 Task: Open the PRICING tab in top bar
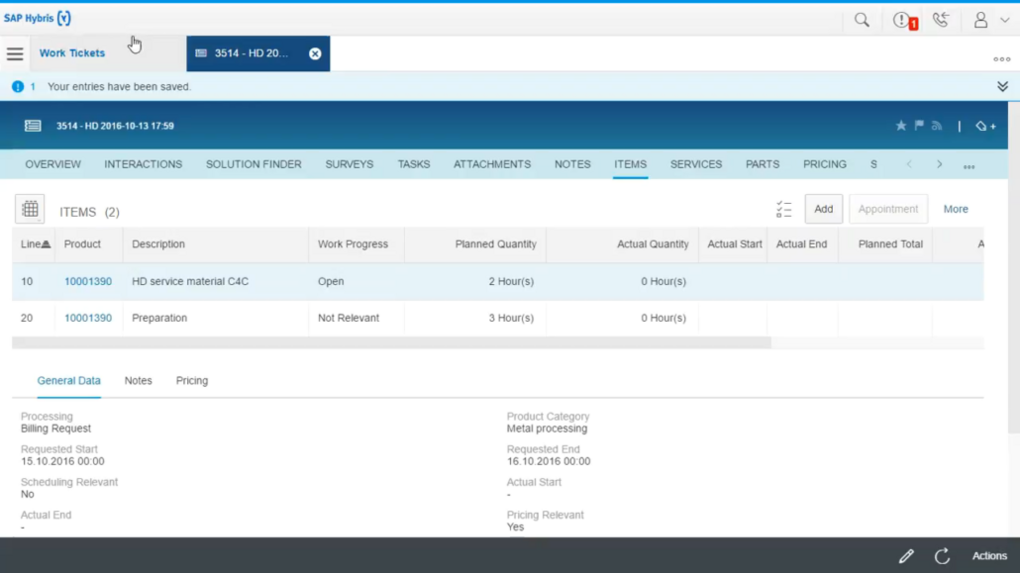[x=824, y=165]
